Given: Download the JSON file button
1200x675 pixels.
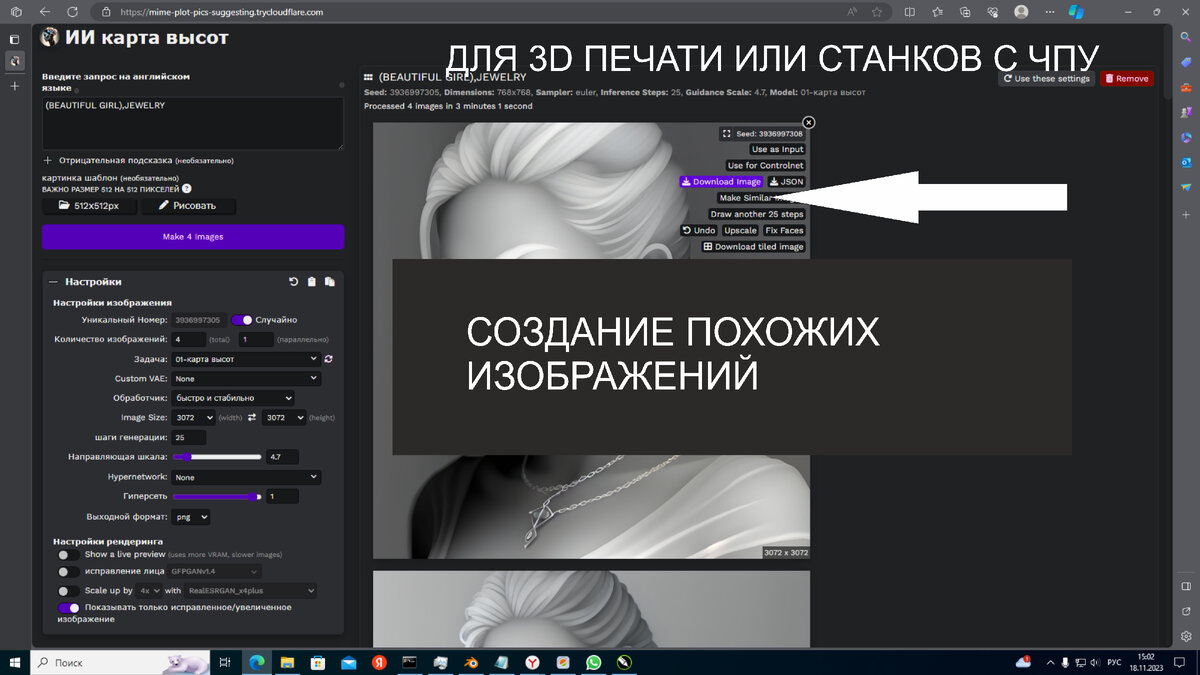Looking at the screenshot, I should [x=786, y=182].
